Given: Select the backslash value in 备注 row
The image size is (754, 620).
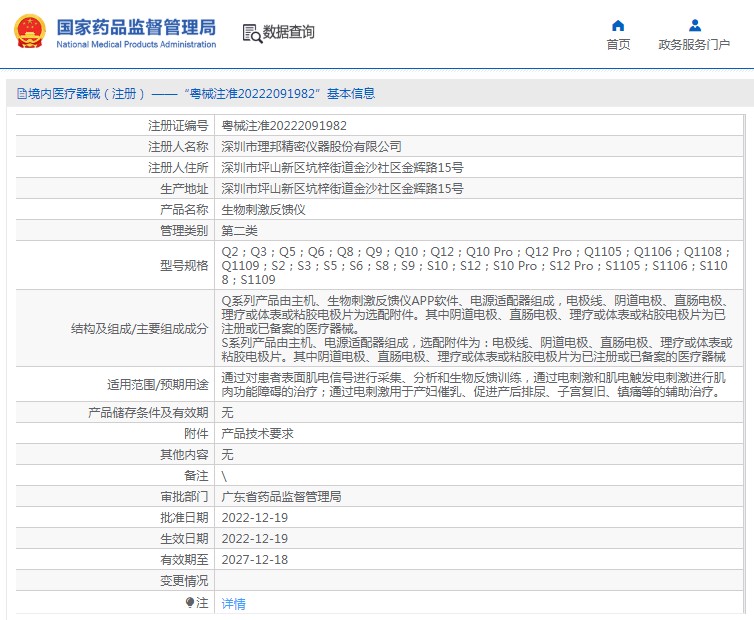Looking at the screenshot, I should click(x=224, y=476).
